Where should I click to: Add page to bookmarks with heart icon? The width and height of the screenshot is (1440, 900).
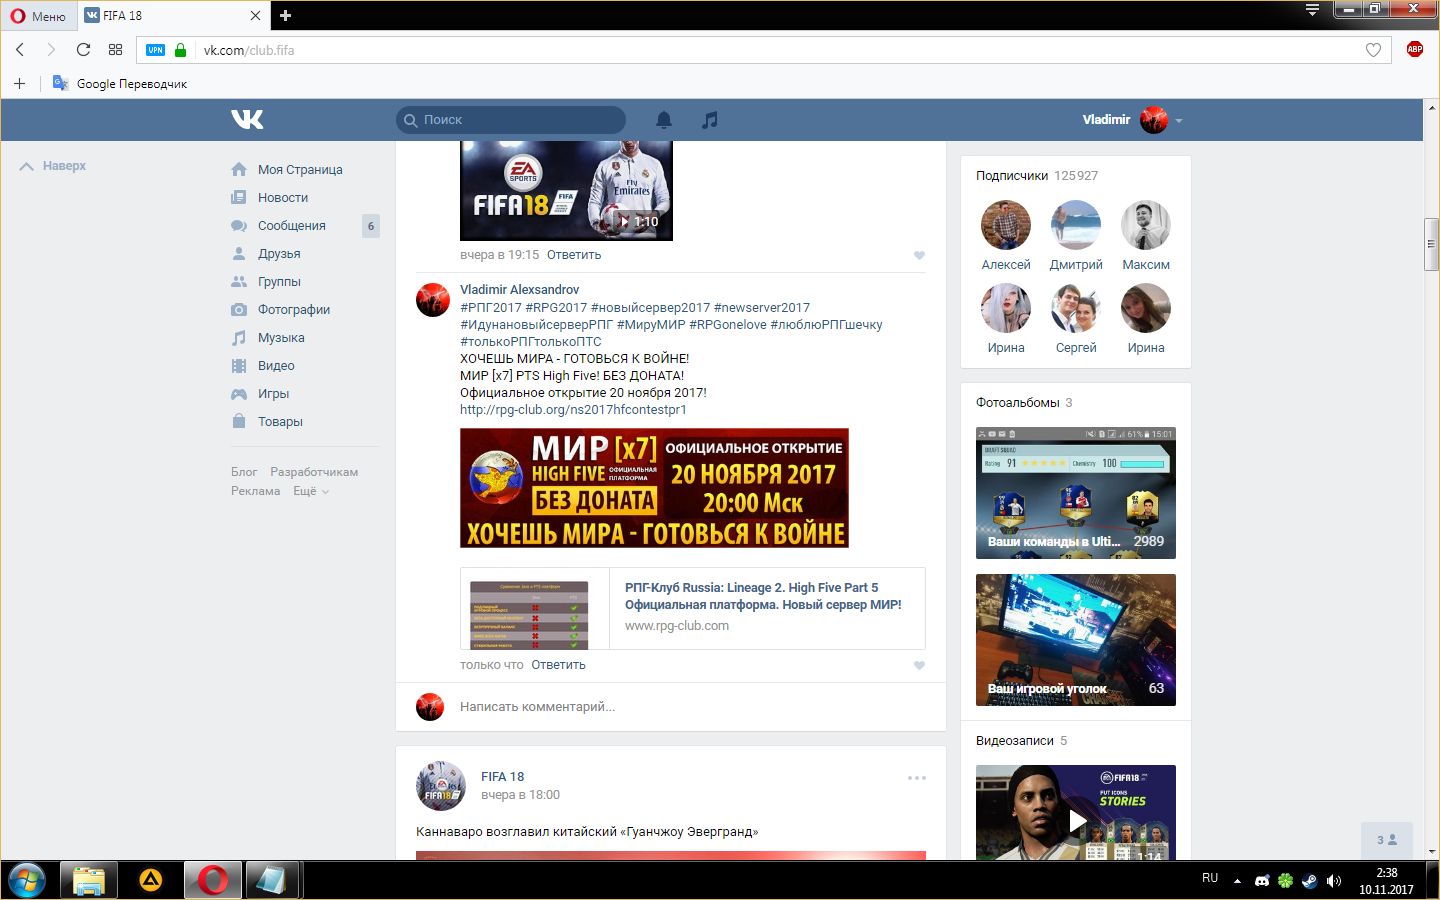point(1373,50)
